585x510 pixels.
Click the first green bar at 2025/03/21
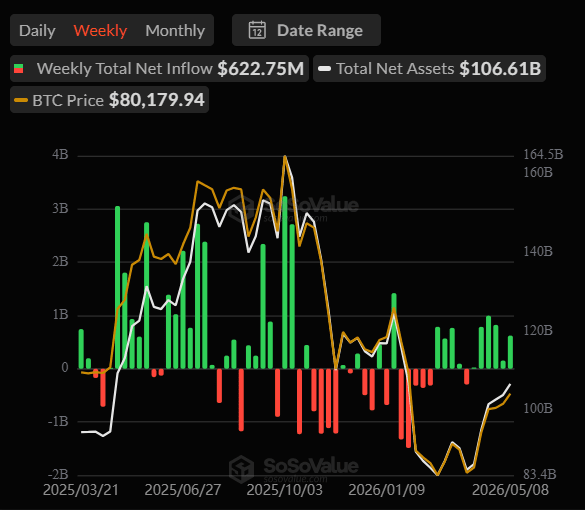[81, 349]
